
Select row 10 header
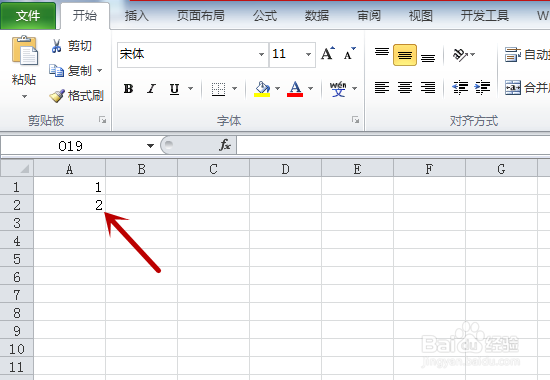[17, 349]
